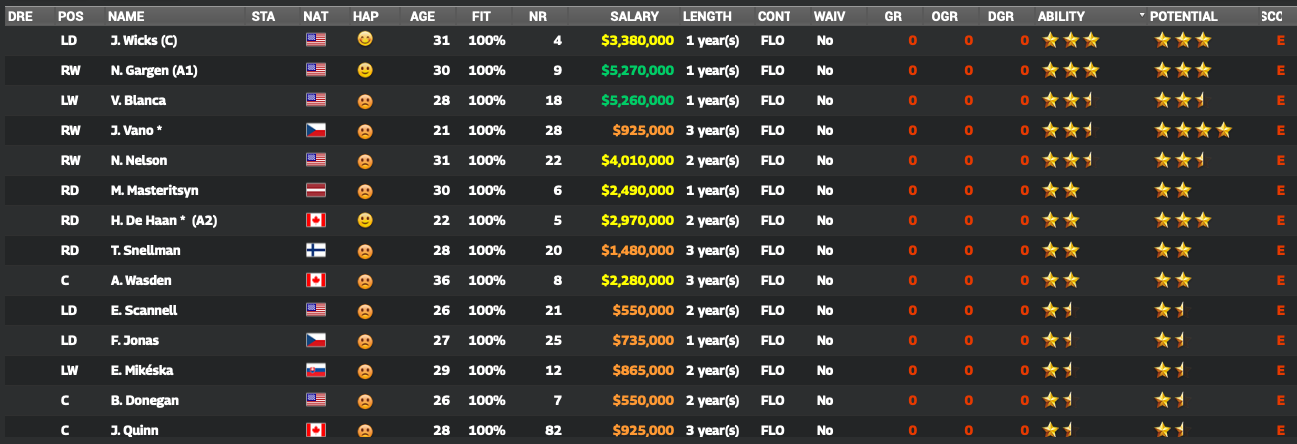The width and height of the screenshot is (1297, 444).
Task: Click the NAME column header
Action: coord(125,16)
